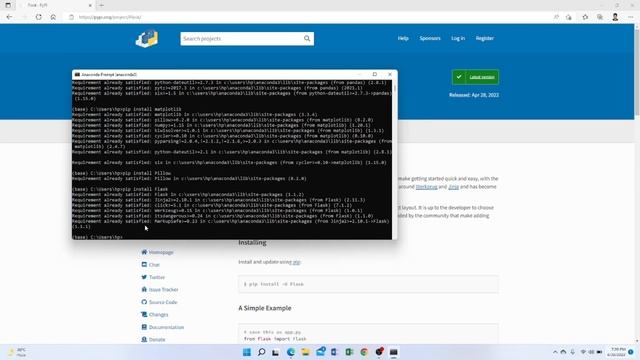The height and width of the screenshot is (360, 640).
Task: Click the Installing heading
Action: point(252,242)
